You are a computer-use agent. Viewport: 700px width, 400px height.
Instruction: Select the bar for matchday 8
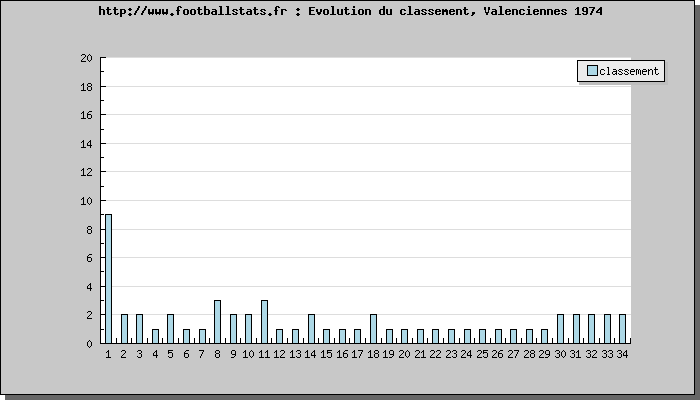pos(217,321)
